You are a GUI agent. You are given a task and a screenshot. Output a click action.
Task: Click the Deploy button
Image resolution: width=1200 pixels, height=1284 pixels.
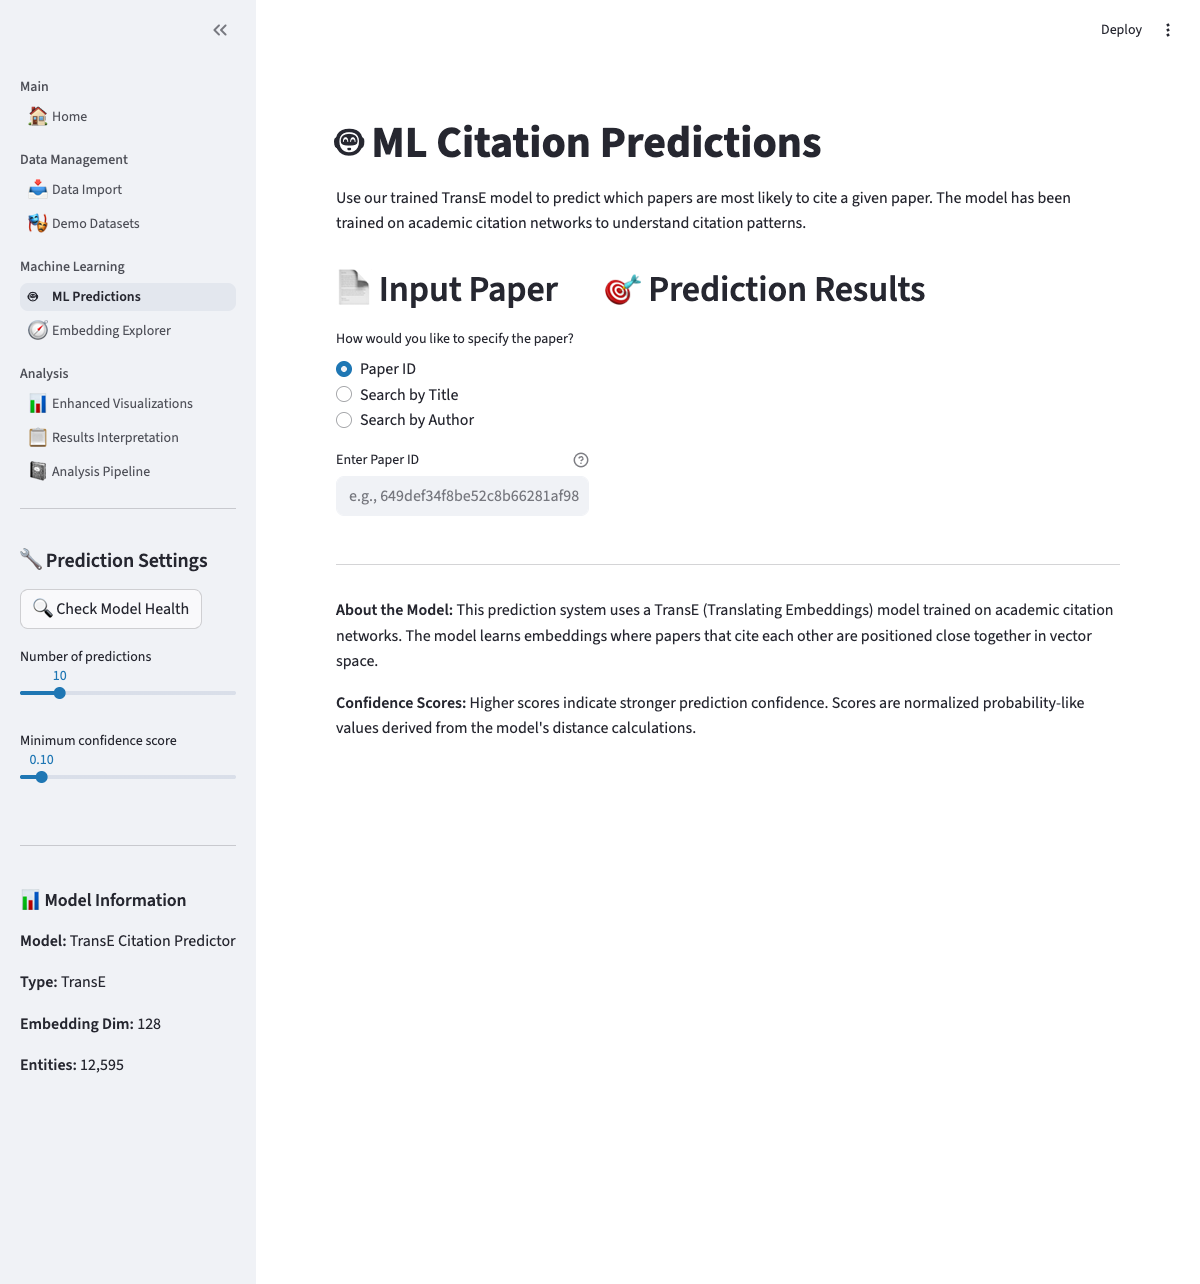(1121, 30)
